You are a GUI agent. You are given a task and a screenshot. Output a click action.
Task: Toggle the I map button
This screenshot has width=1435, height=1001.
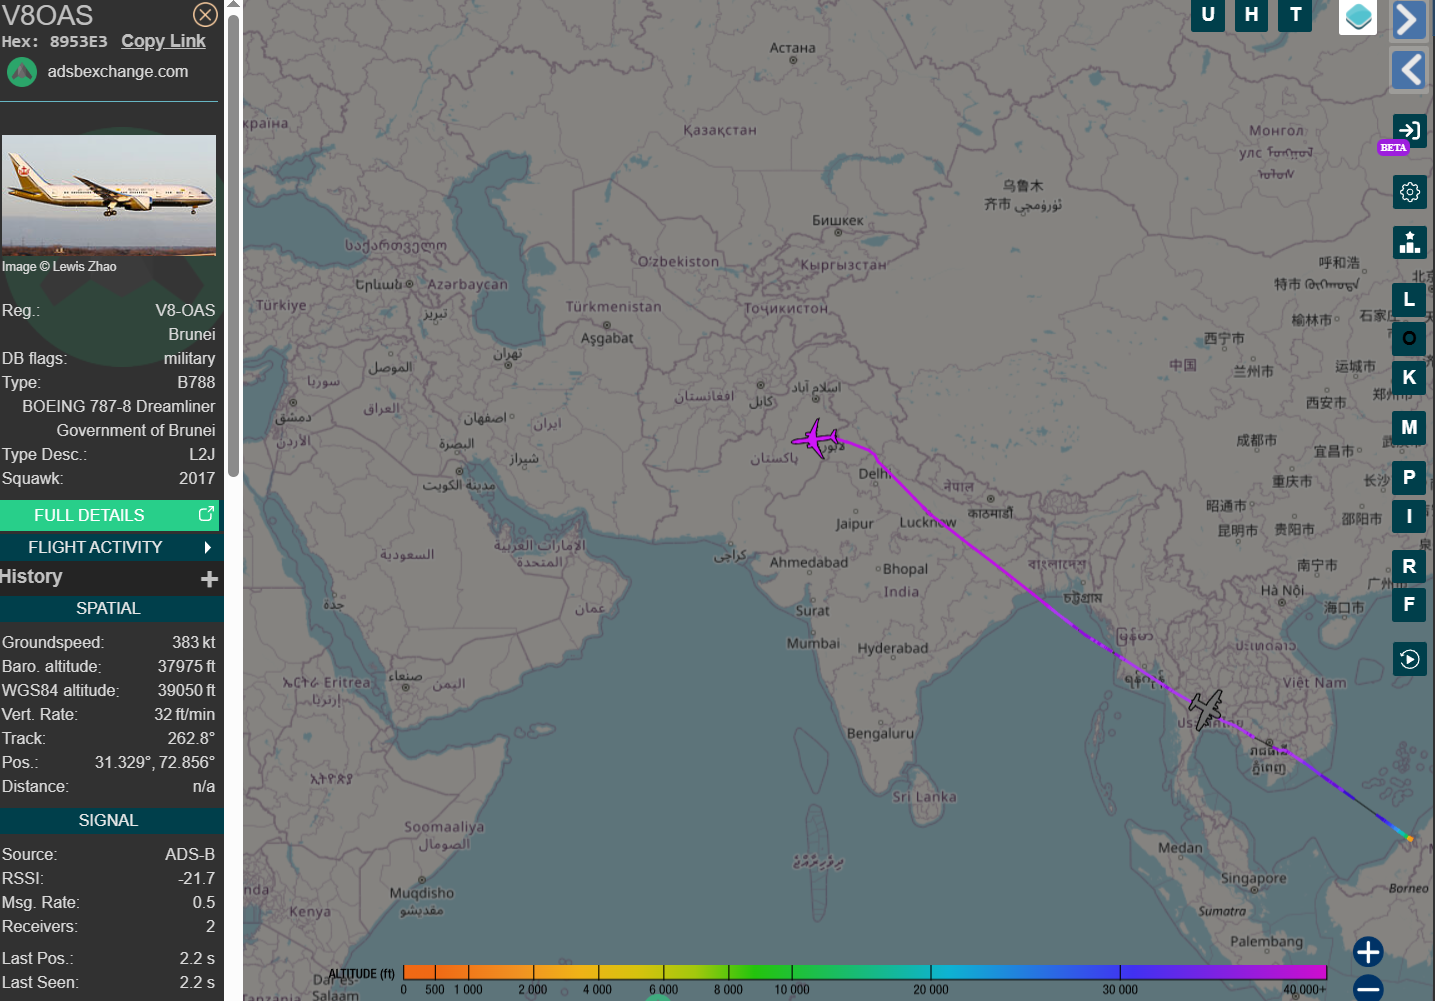point(1409,516)
